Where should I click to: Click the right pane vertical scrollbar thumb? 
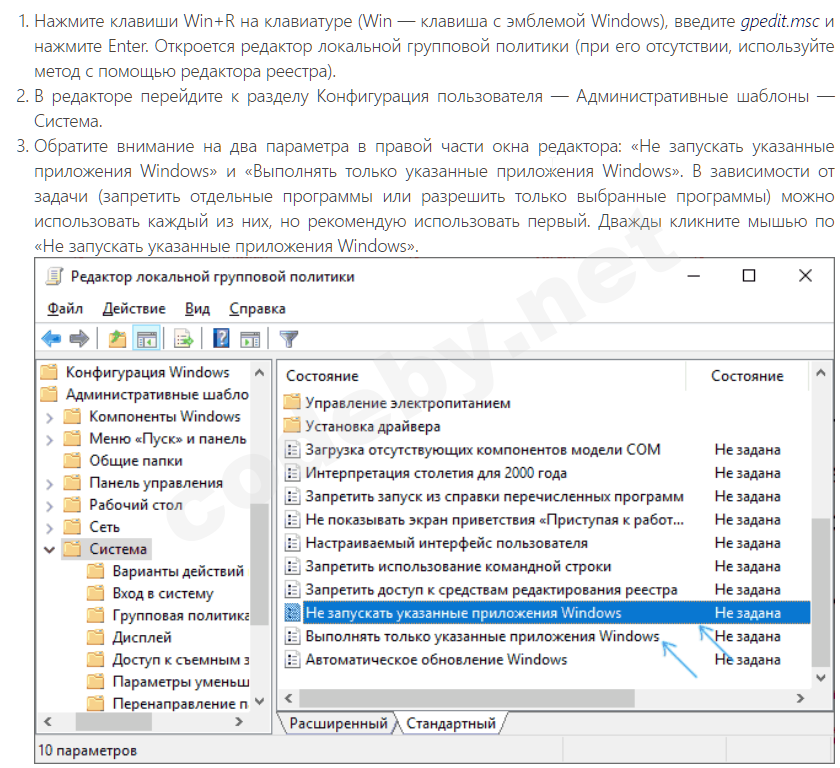pyautogui.click(x=820, y=590)
